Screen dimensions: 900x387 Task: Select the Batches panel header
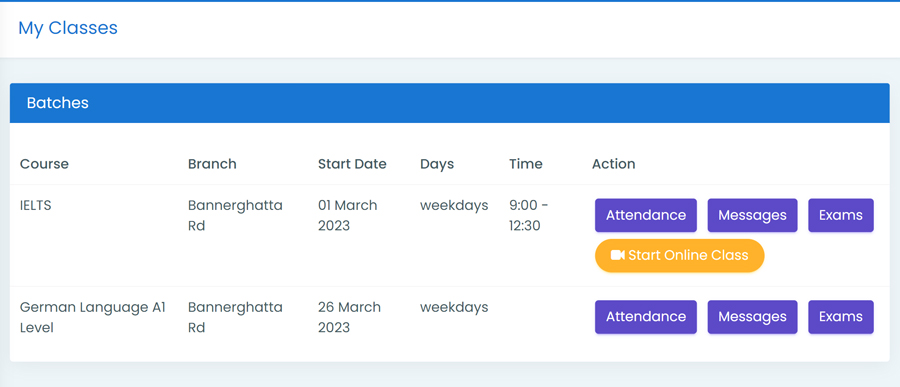pyautogui.click(x=449, y=103)
